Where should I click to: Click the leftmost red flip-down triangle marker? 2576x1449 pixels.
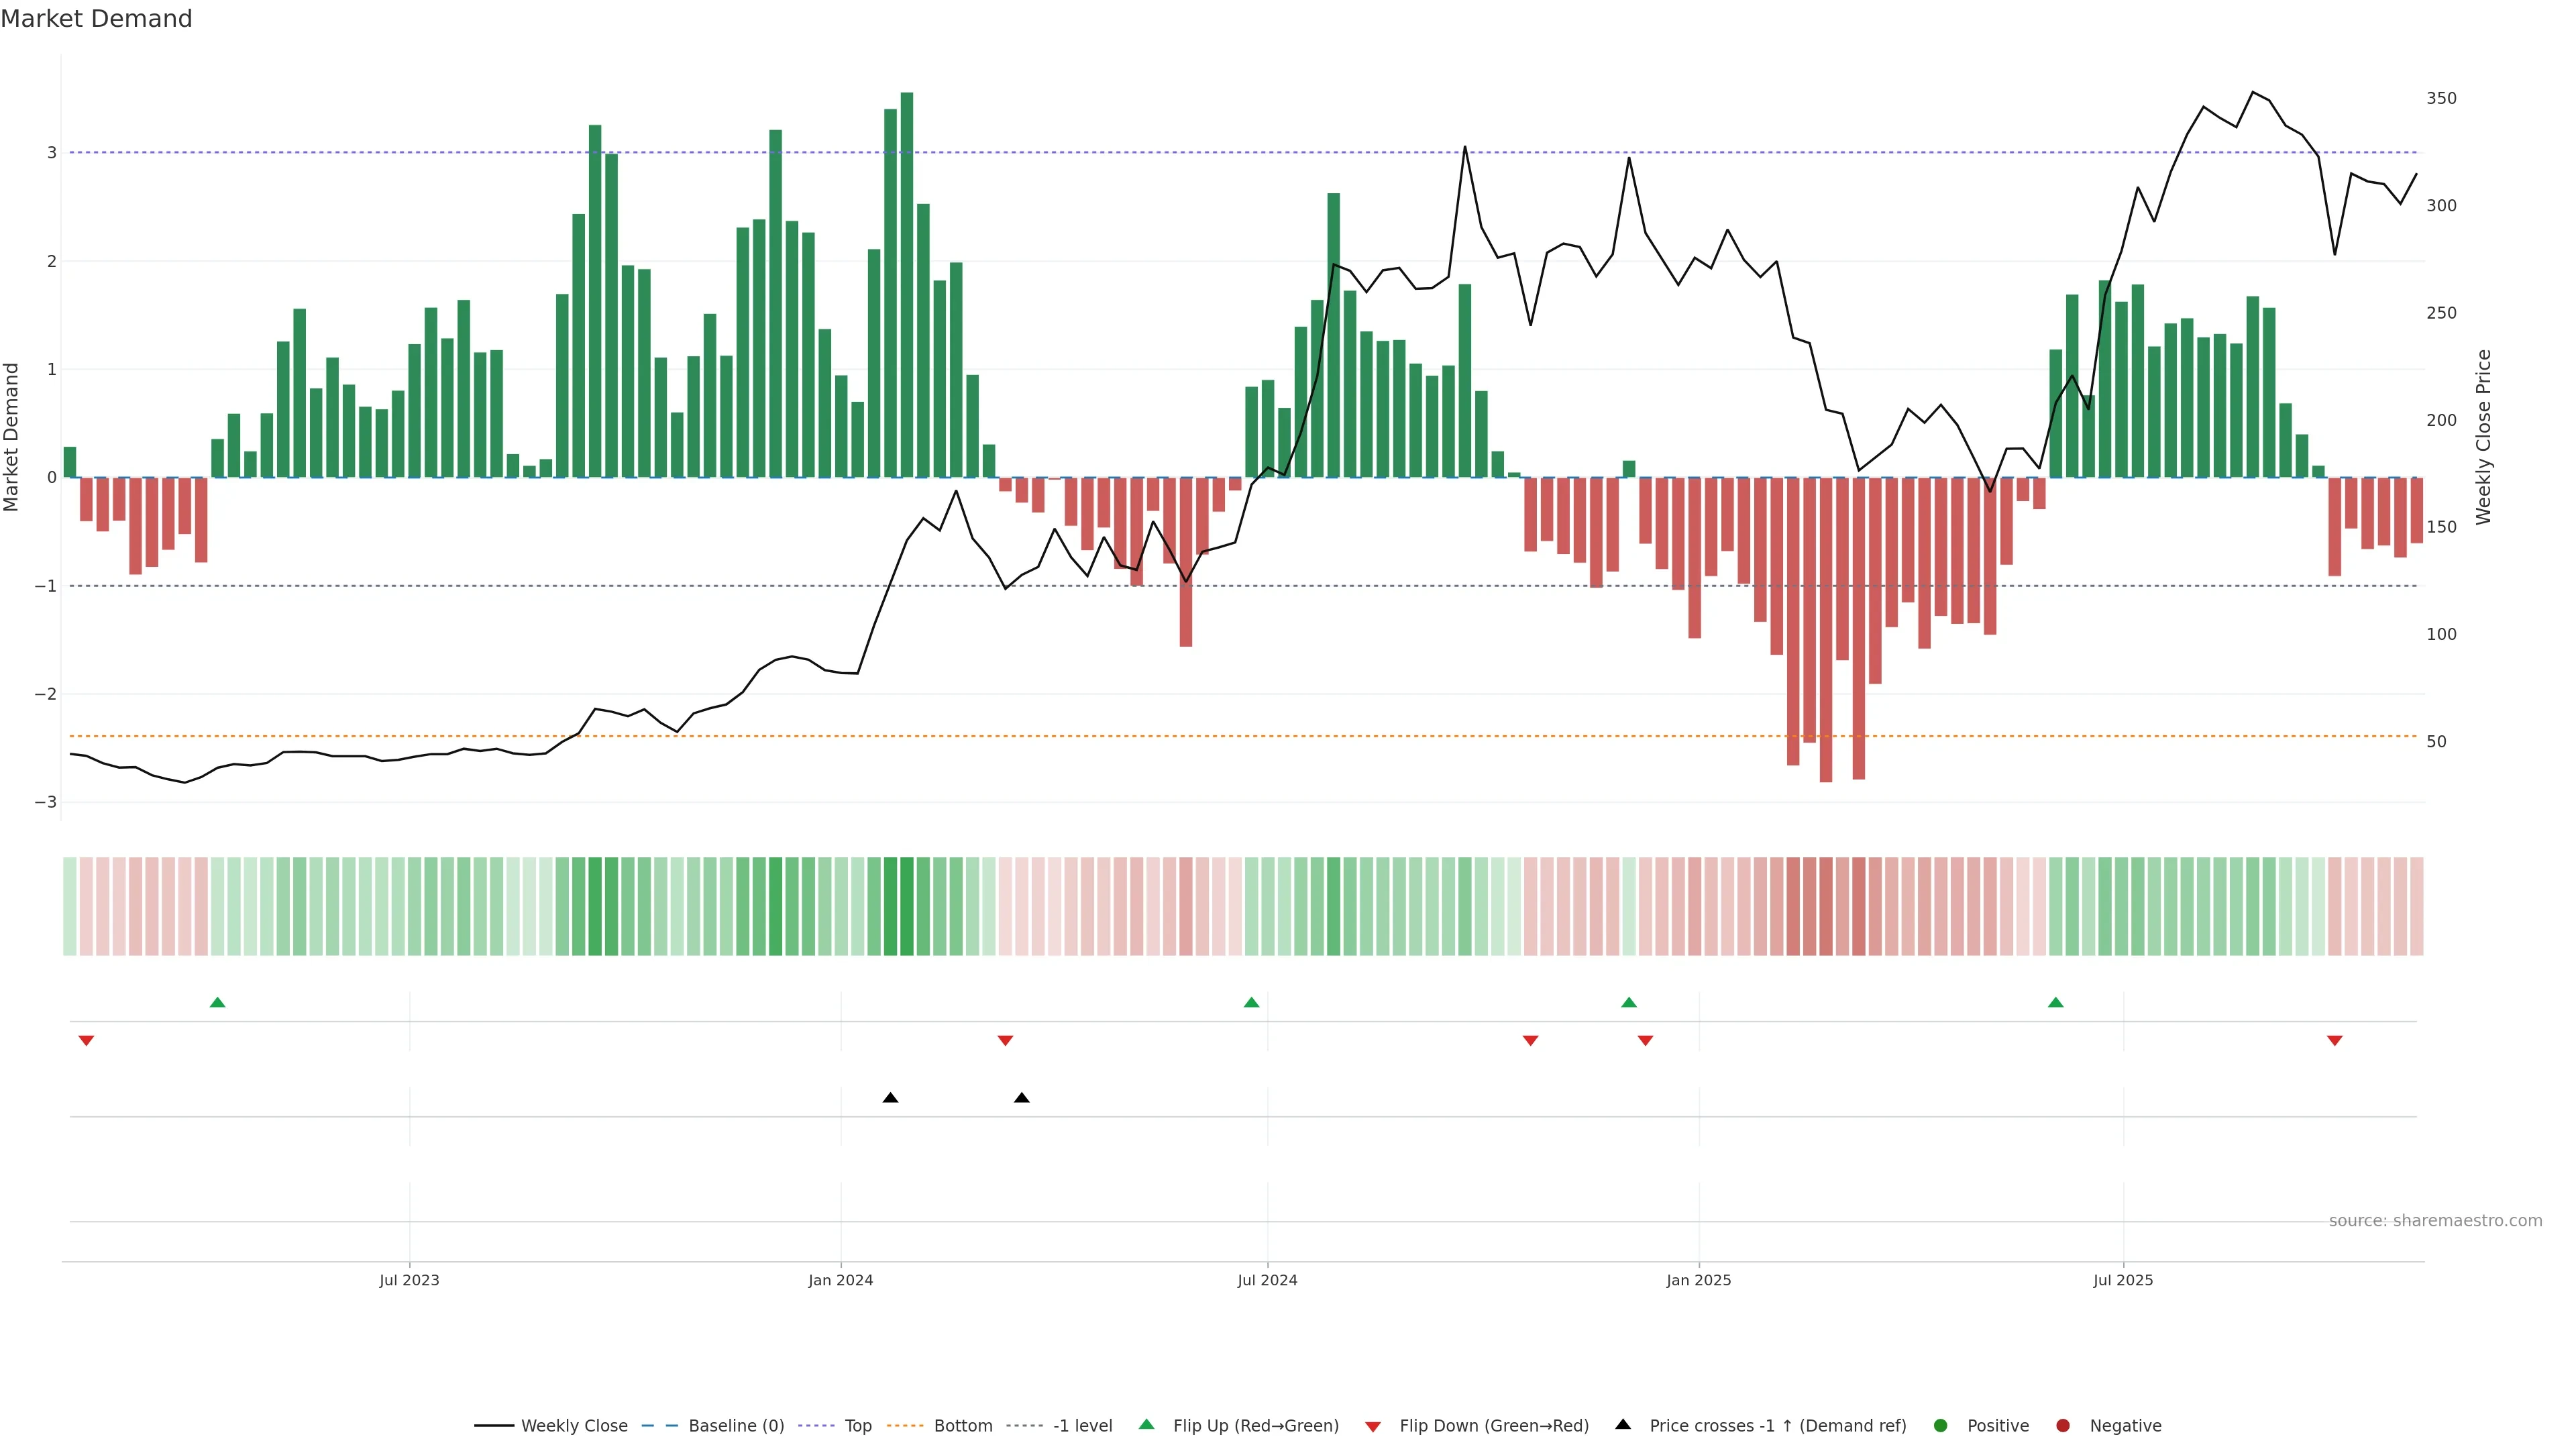click(86, 1041)
